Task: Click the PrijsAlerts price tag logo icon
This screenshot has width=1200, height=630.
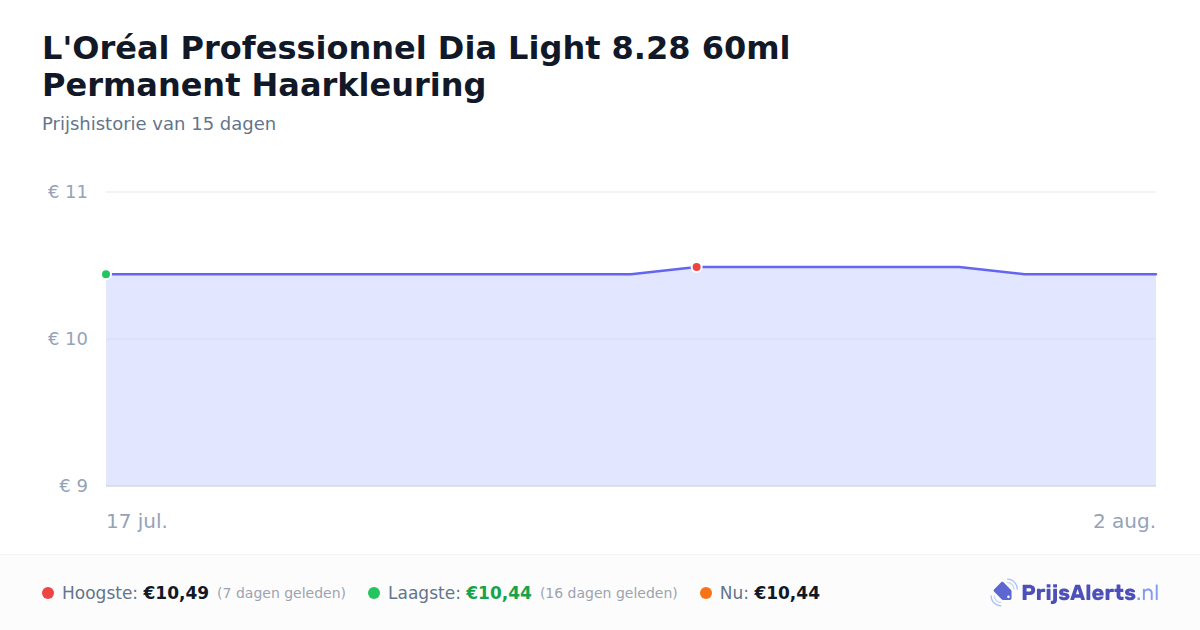Action: [x=1003, y=593]
